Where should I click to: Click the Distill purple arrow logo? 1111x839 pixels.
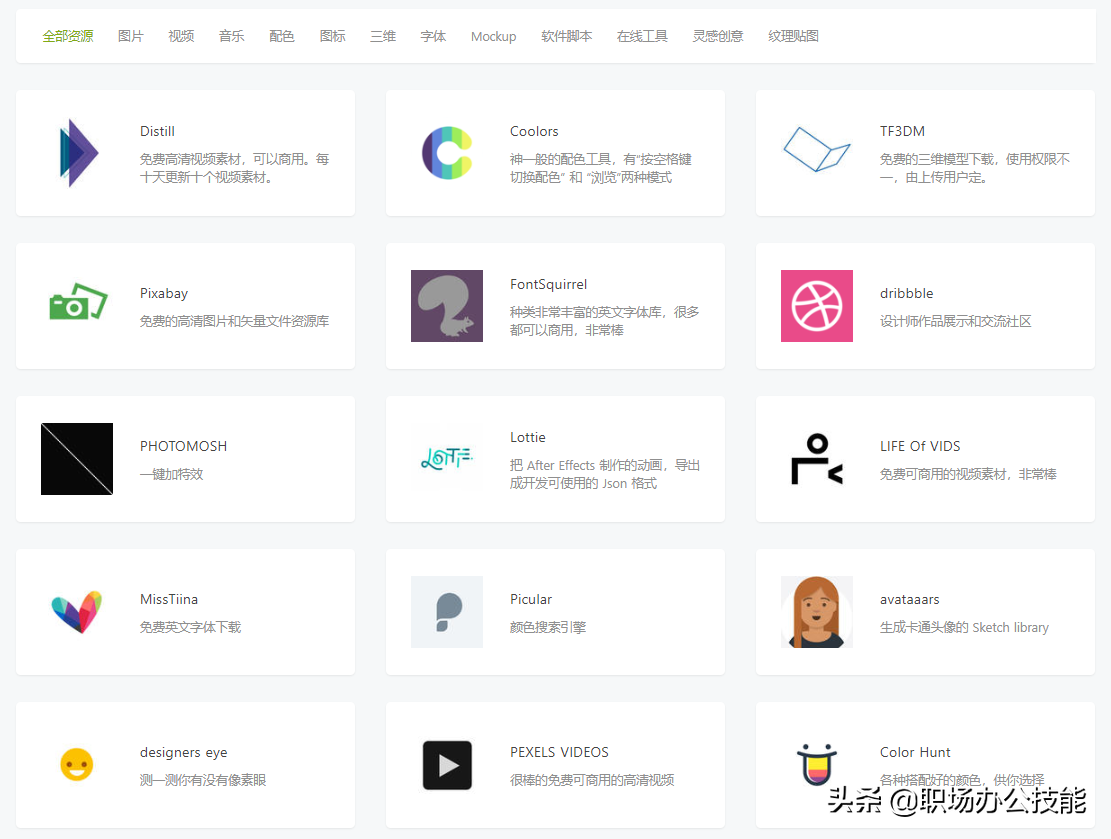[x=79, y=153]
